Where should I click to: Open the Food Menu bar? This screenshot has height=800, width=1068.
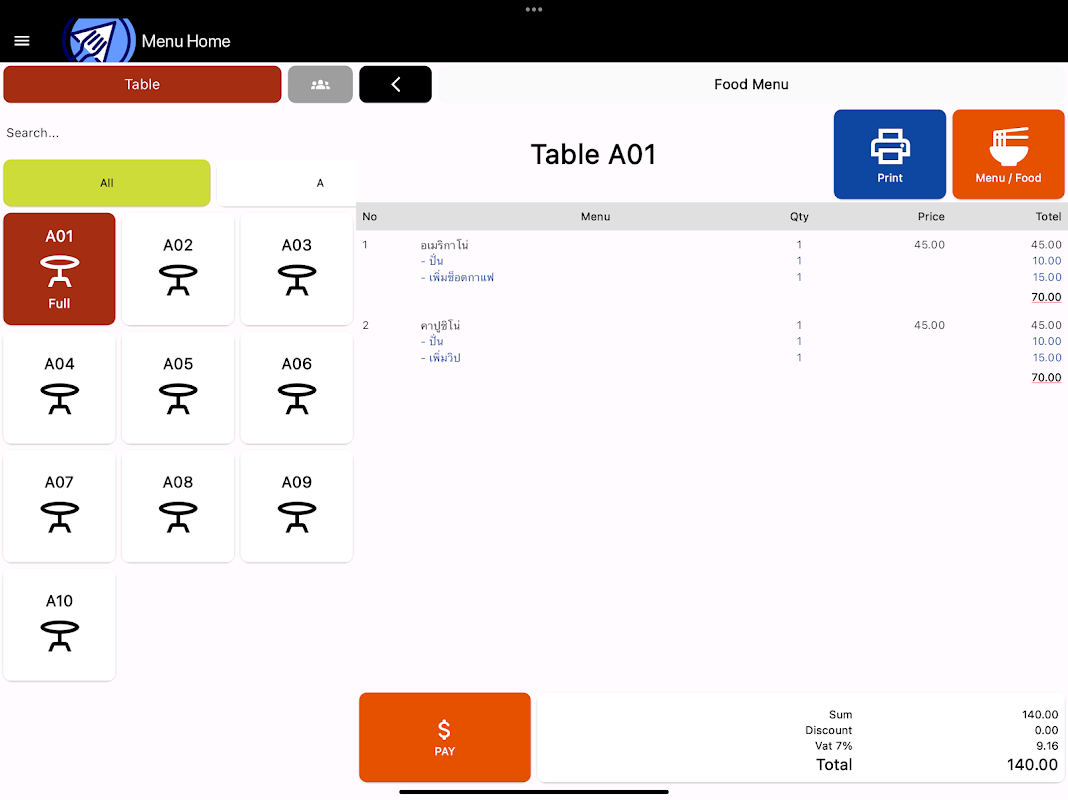click(x=751, y=84)
